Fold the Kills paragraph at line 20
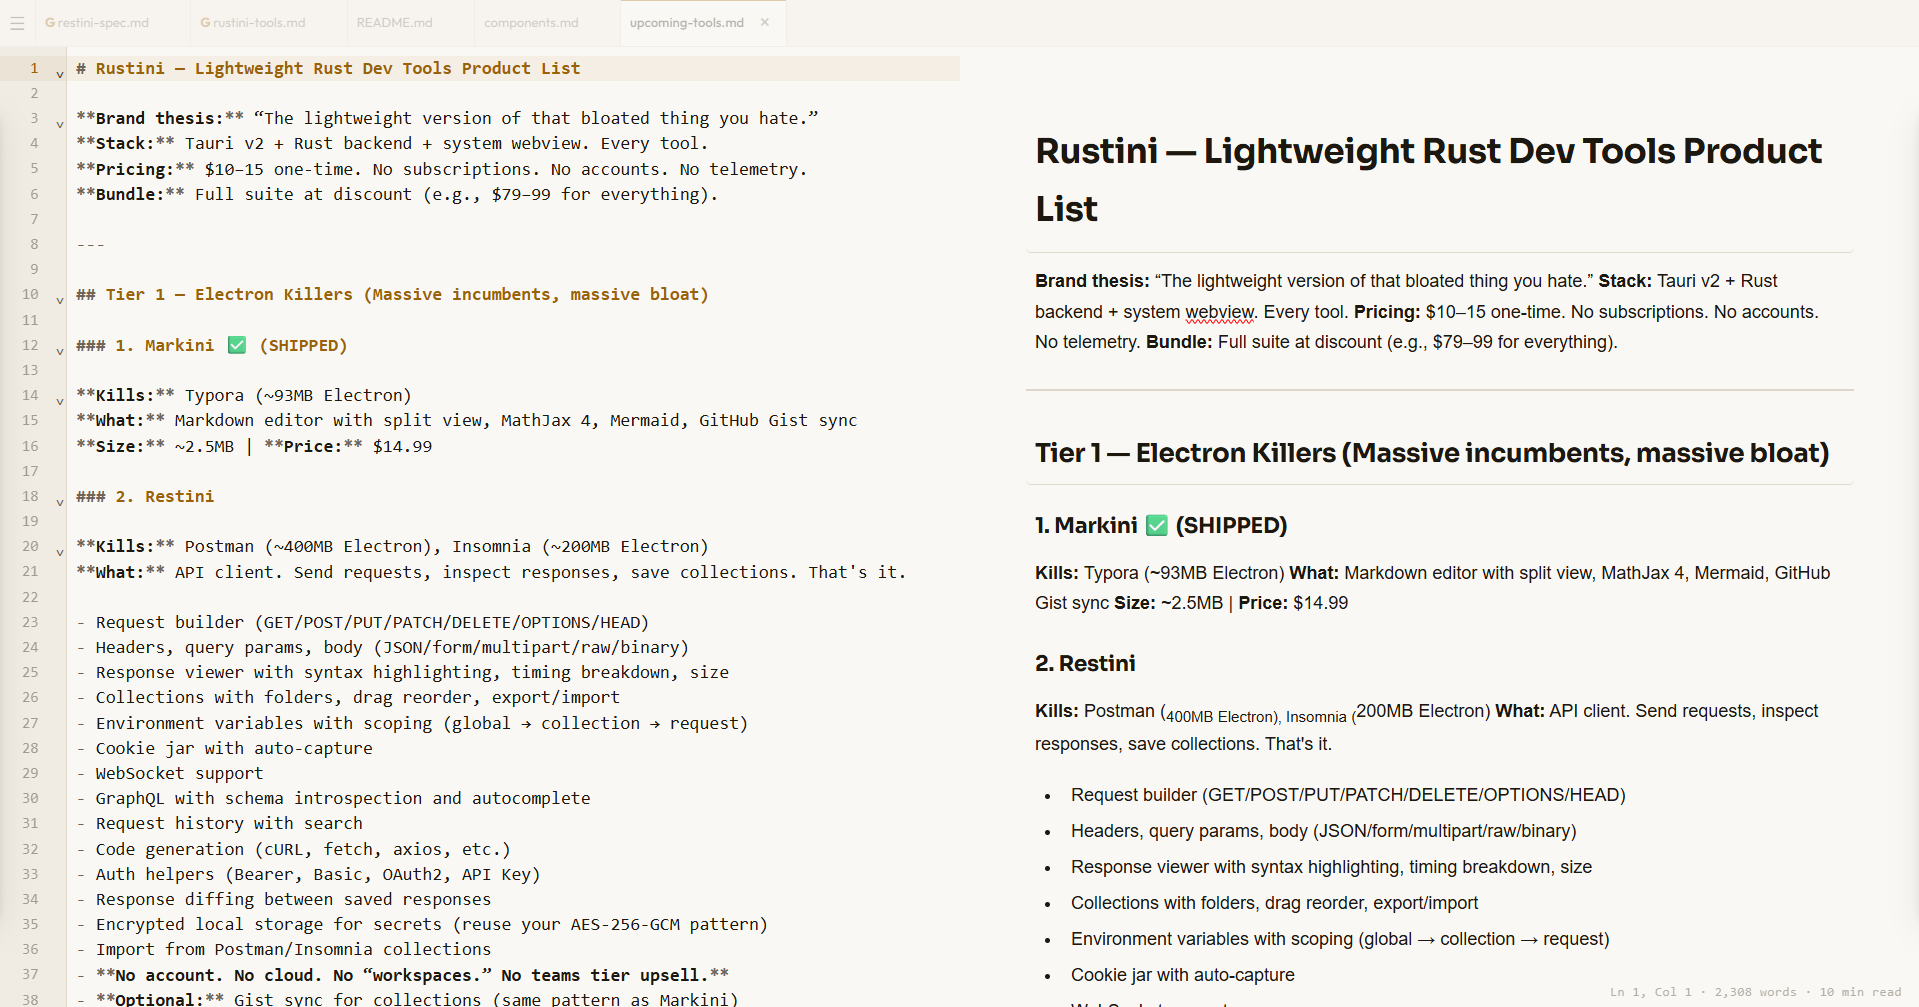The image size is (1919, 1007). click(x=60, y=552)
